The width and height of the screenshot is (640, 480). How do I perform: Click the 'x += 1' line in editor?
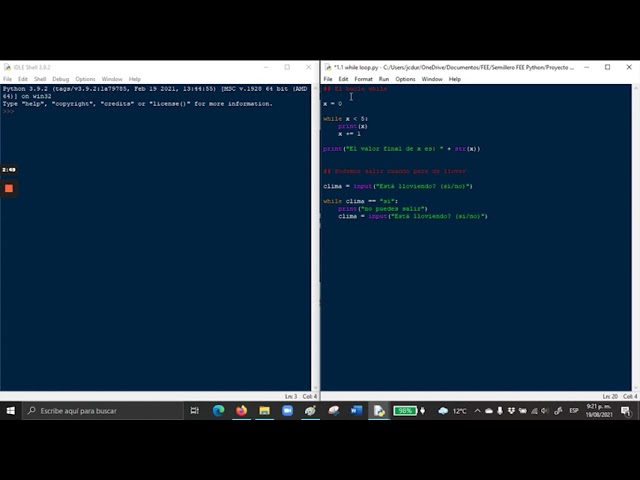(349, 134)
